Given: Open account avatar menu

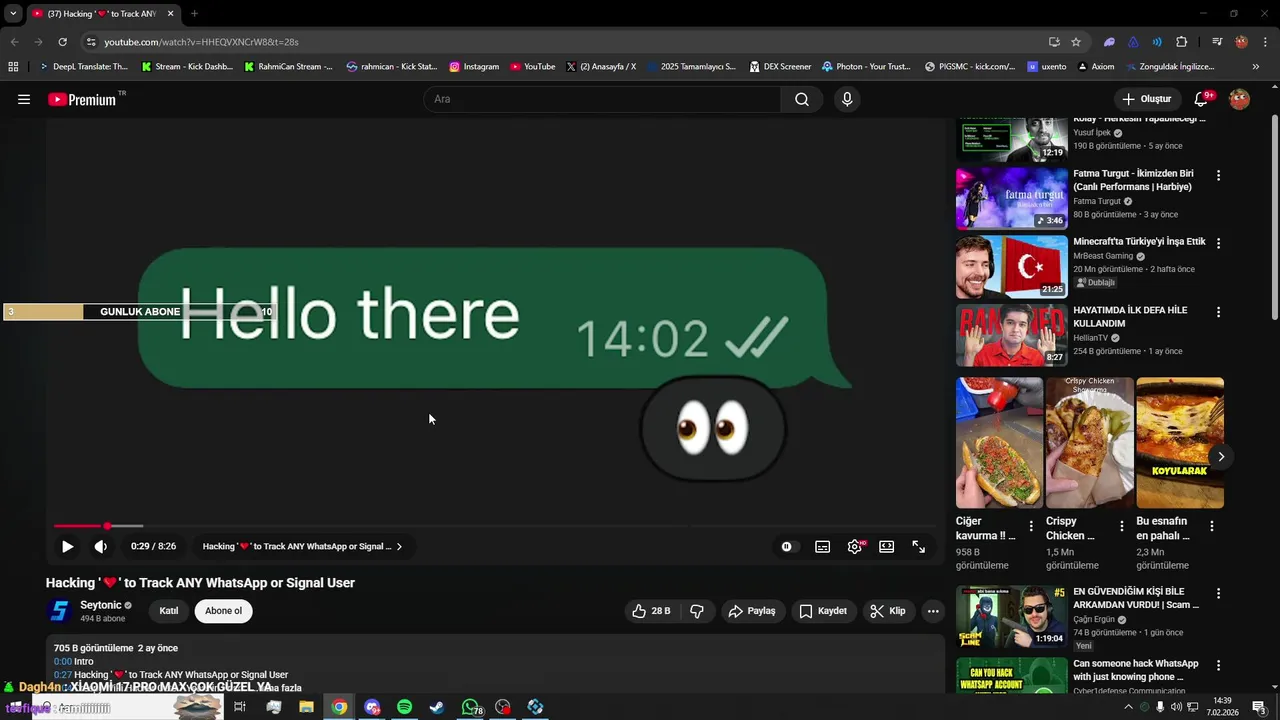Looking at the screenshot, I should click(1239, 99).
